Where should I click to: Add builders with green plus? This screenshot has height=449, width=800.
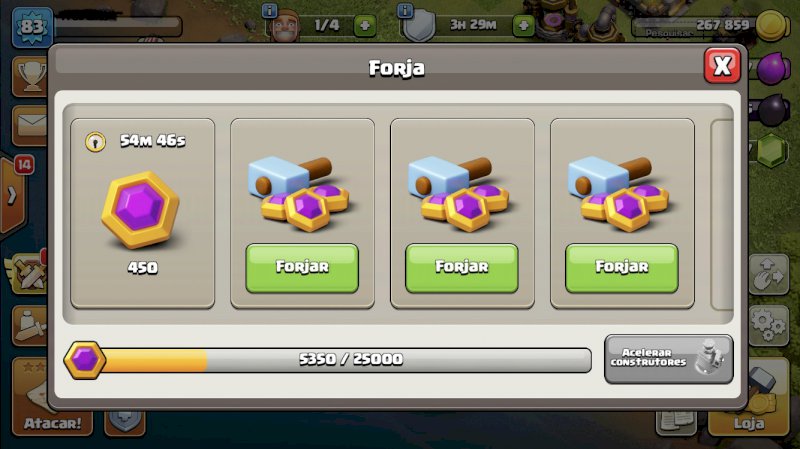point(364,26)
